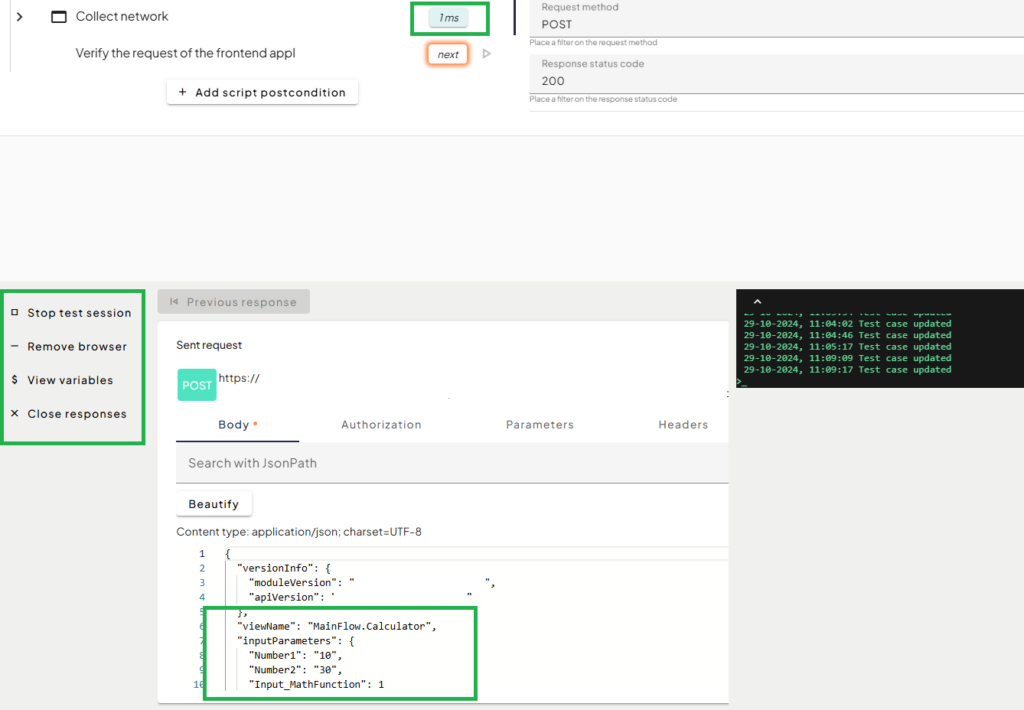
Task: Click the green POST method badge
Action: (196, 385)
